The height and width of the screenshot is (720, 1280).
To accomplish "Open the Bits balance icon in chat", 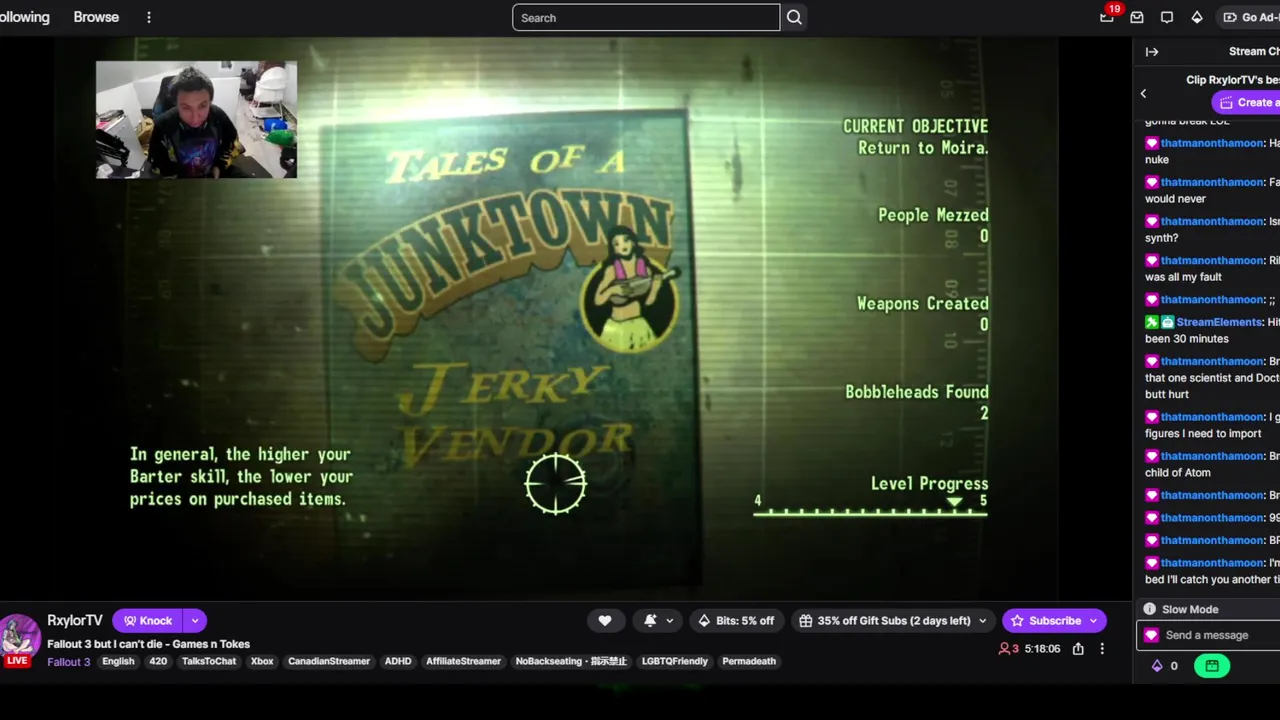I will (1157, 666).
